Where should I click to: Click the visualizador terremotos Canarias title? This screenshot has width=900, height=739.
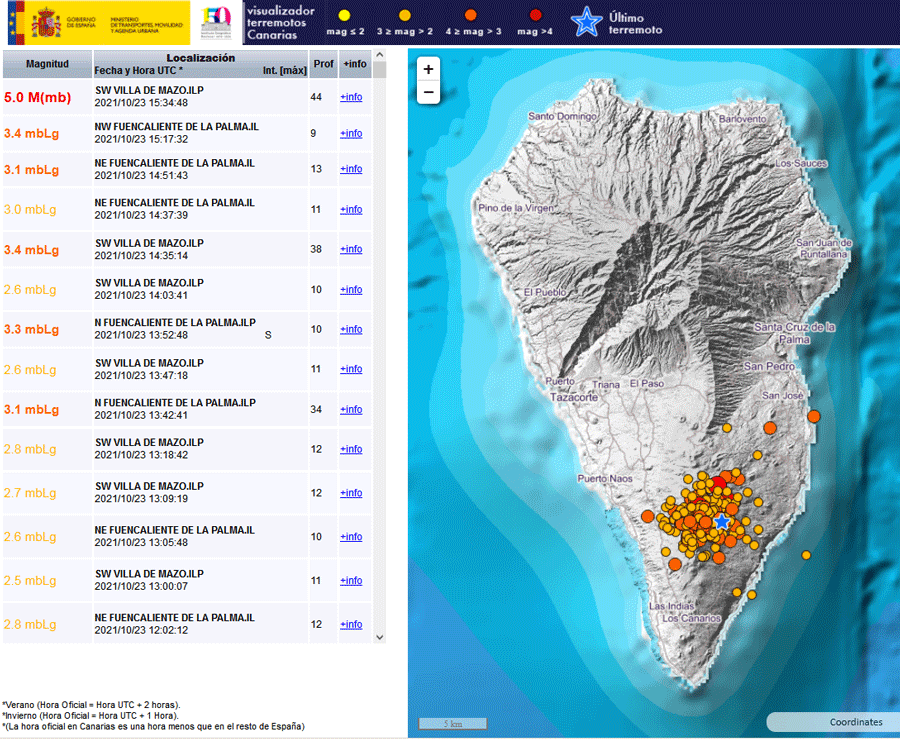pos(281,23)
